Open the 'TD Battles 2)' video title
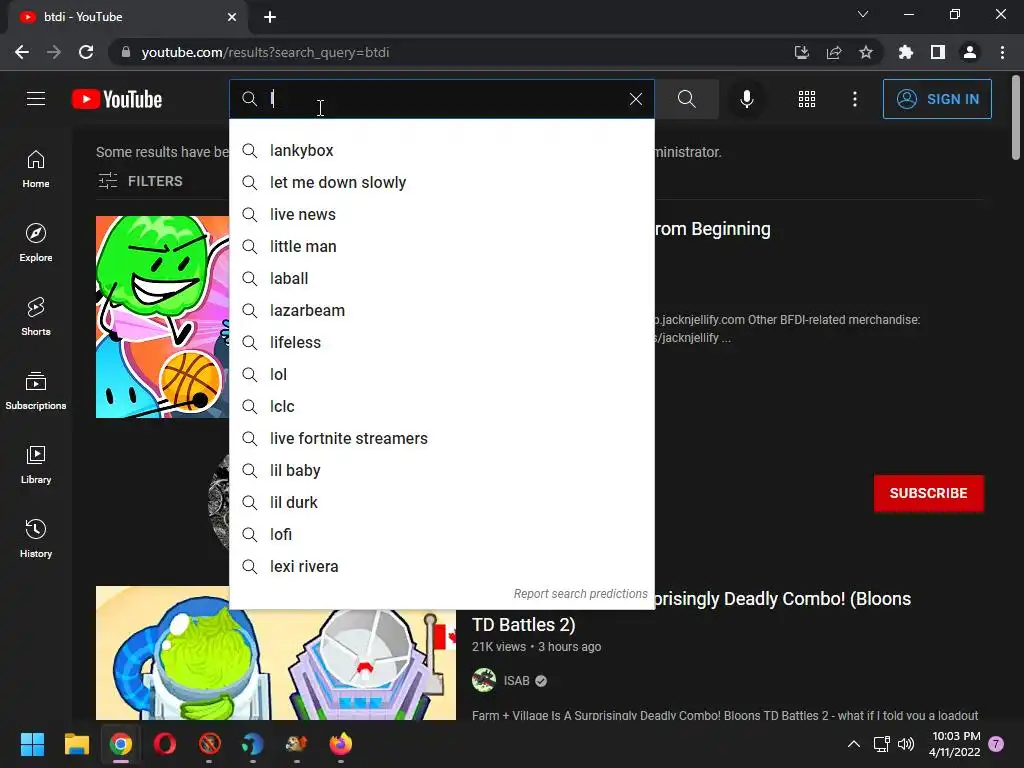 524,625
